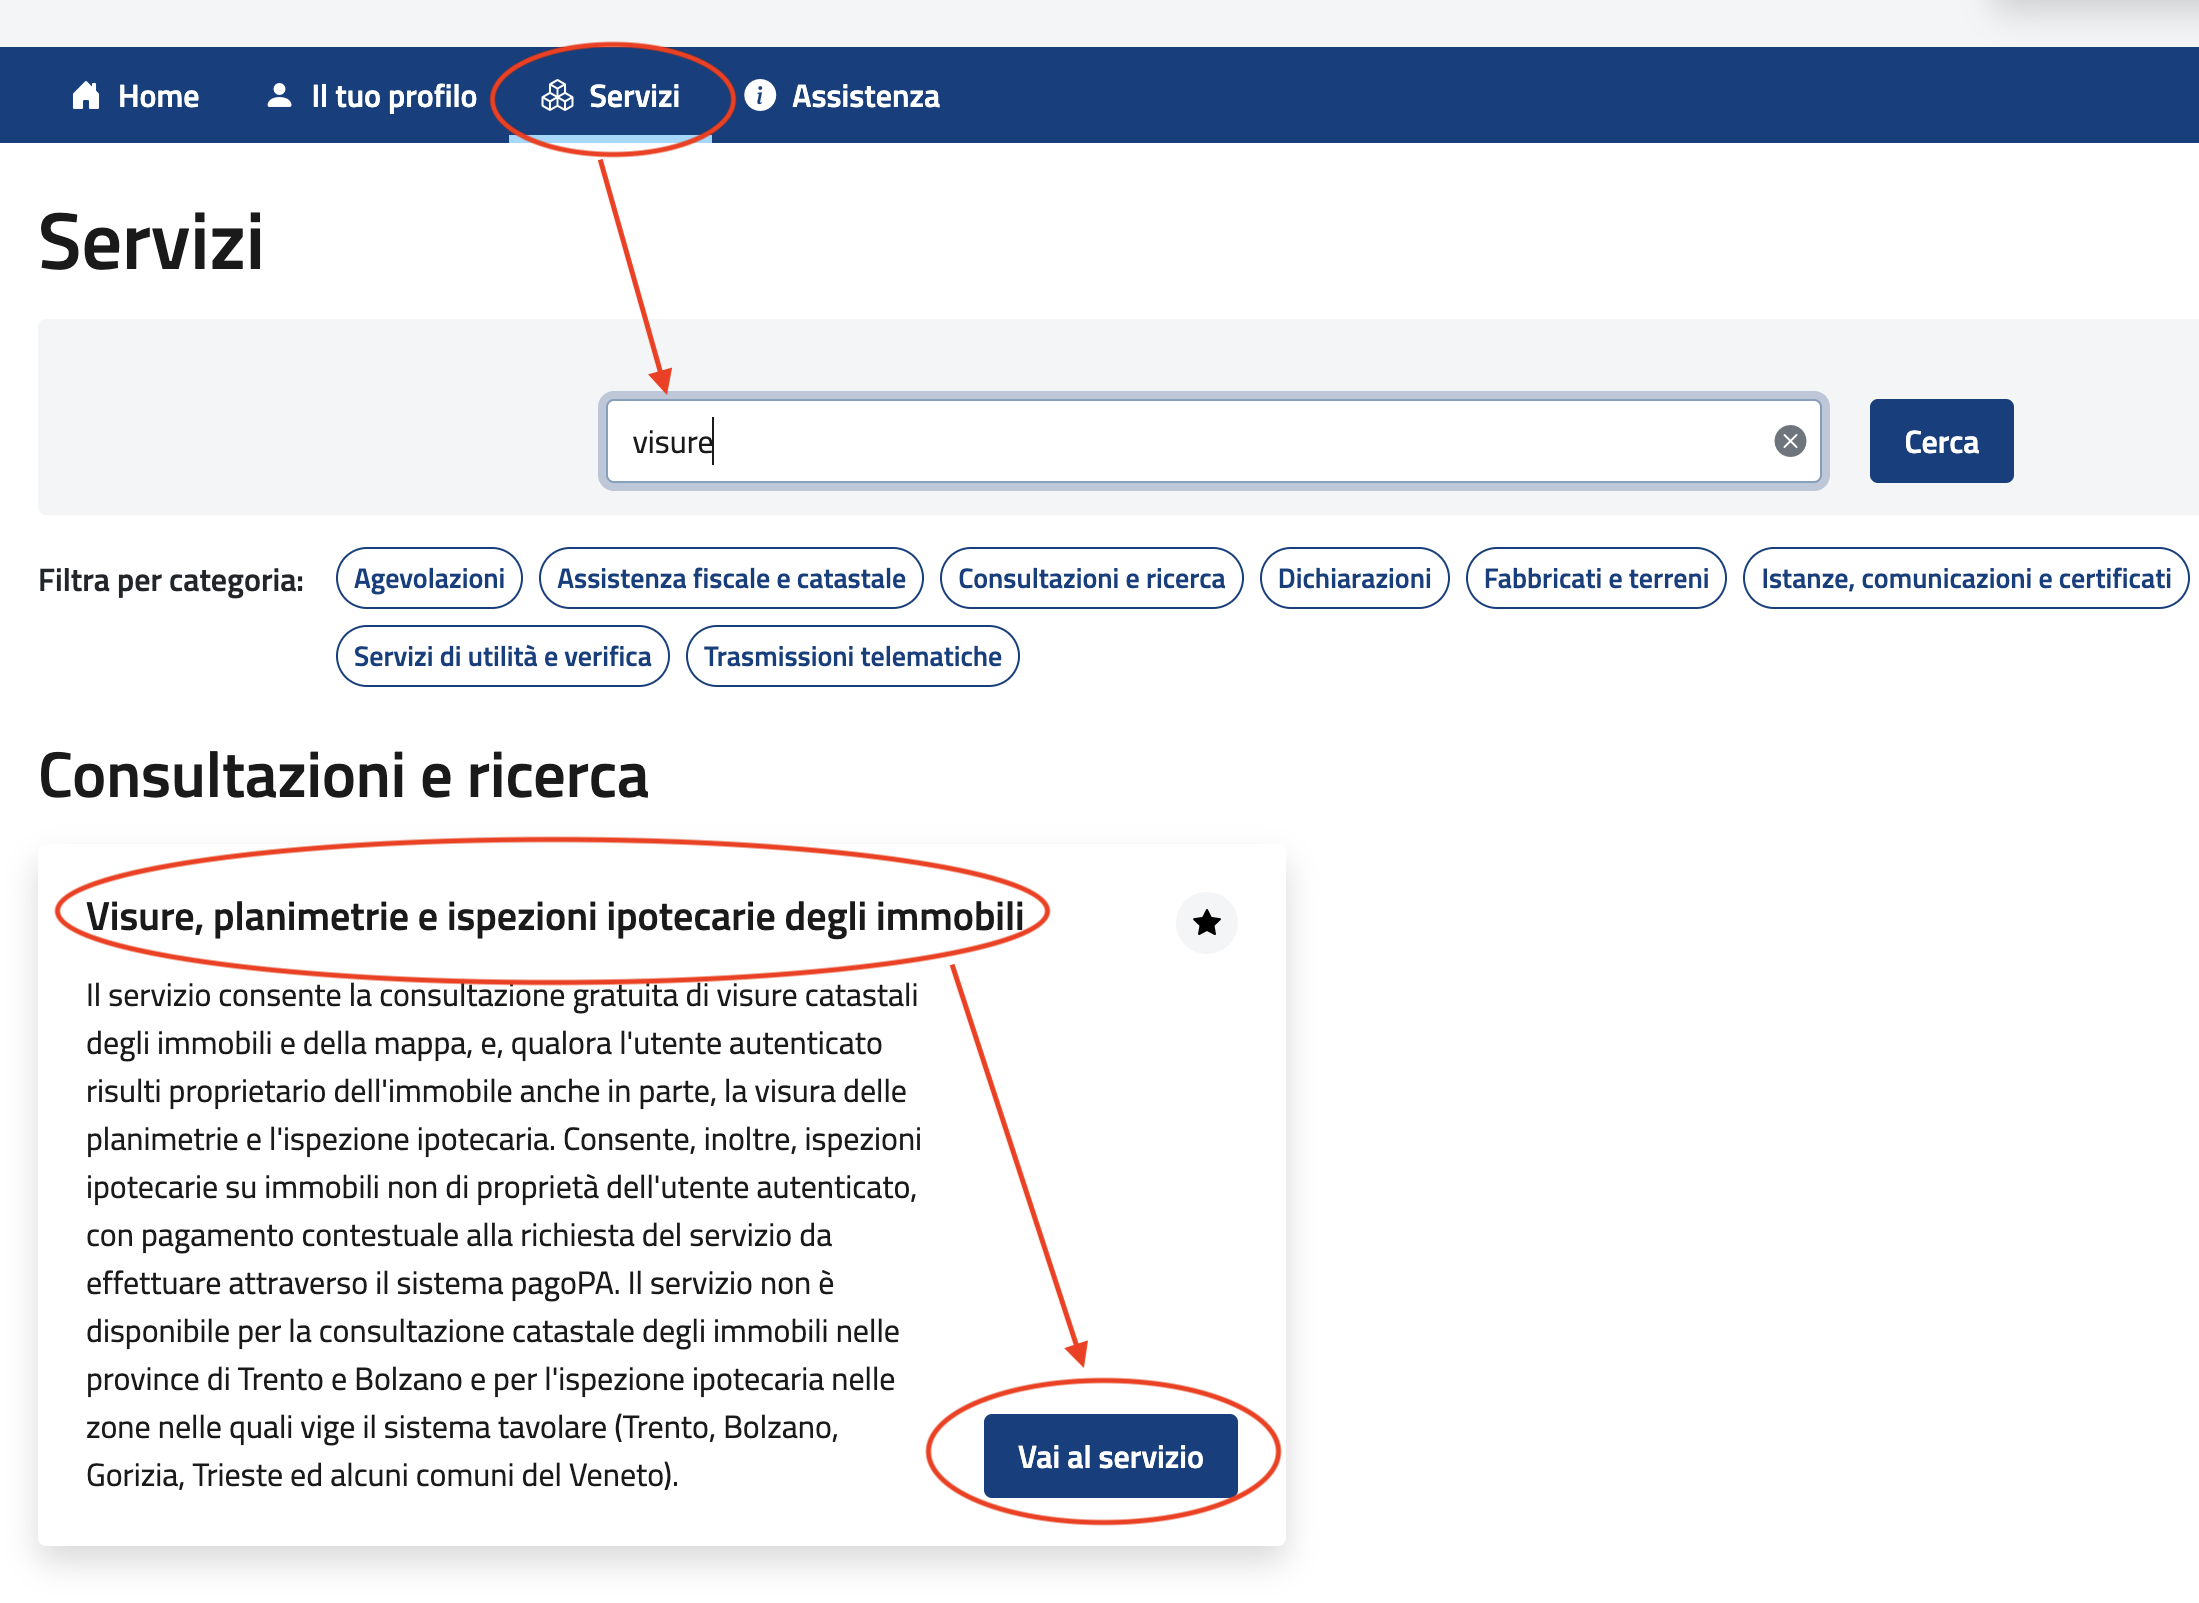Click the Assistenza info icon
This screenshot has height=1603, width=2199.
[760, 96]
